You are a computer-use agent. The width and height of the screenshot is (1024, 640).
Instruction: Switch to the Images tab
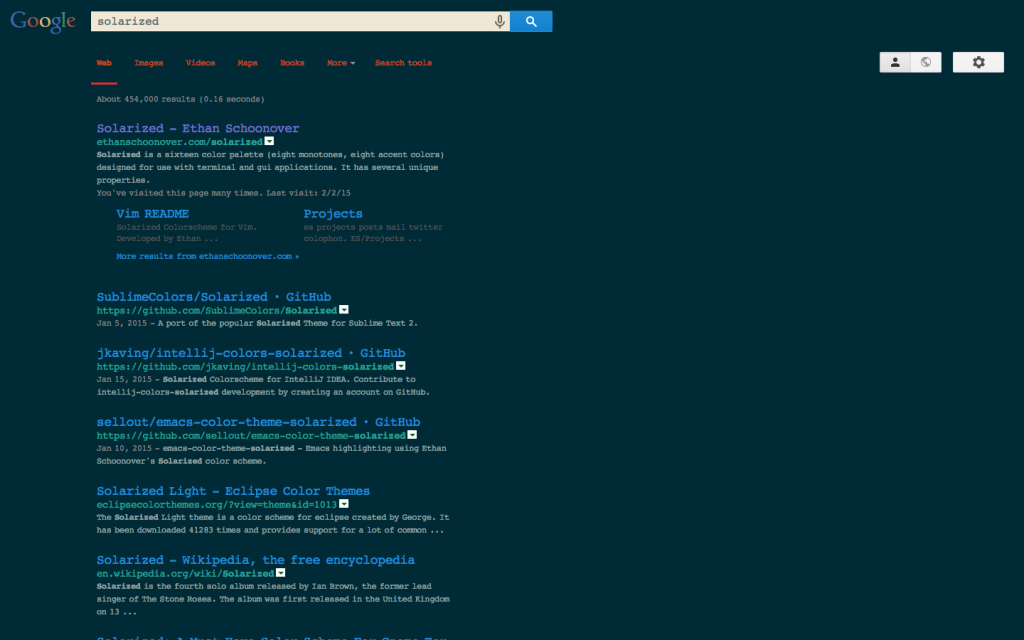149,63
